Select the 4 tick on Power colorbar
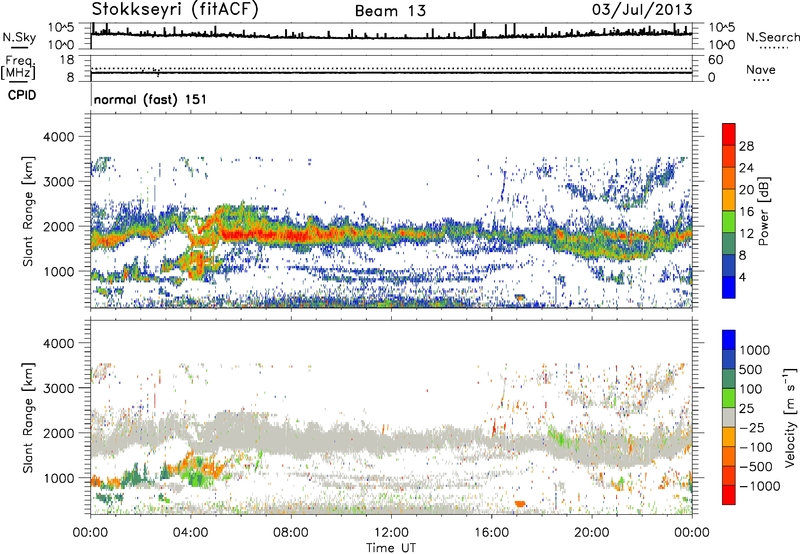This screenshot has width=800, height=554. pyautogui.click(x=743, y=277)
